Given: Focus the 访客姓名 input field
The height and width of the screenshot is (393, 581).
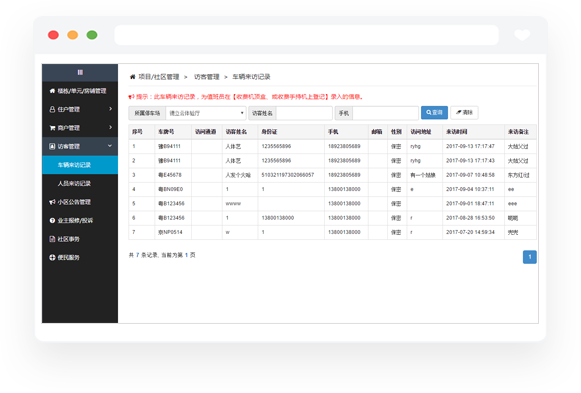Looking at the screenshot, I should (304, 113).
